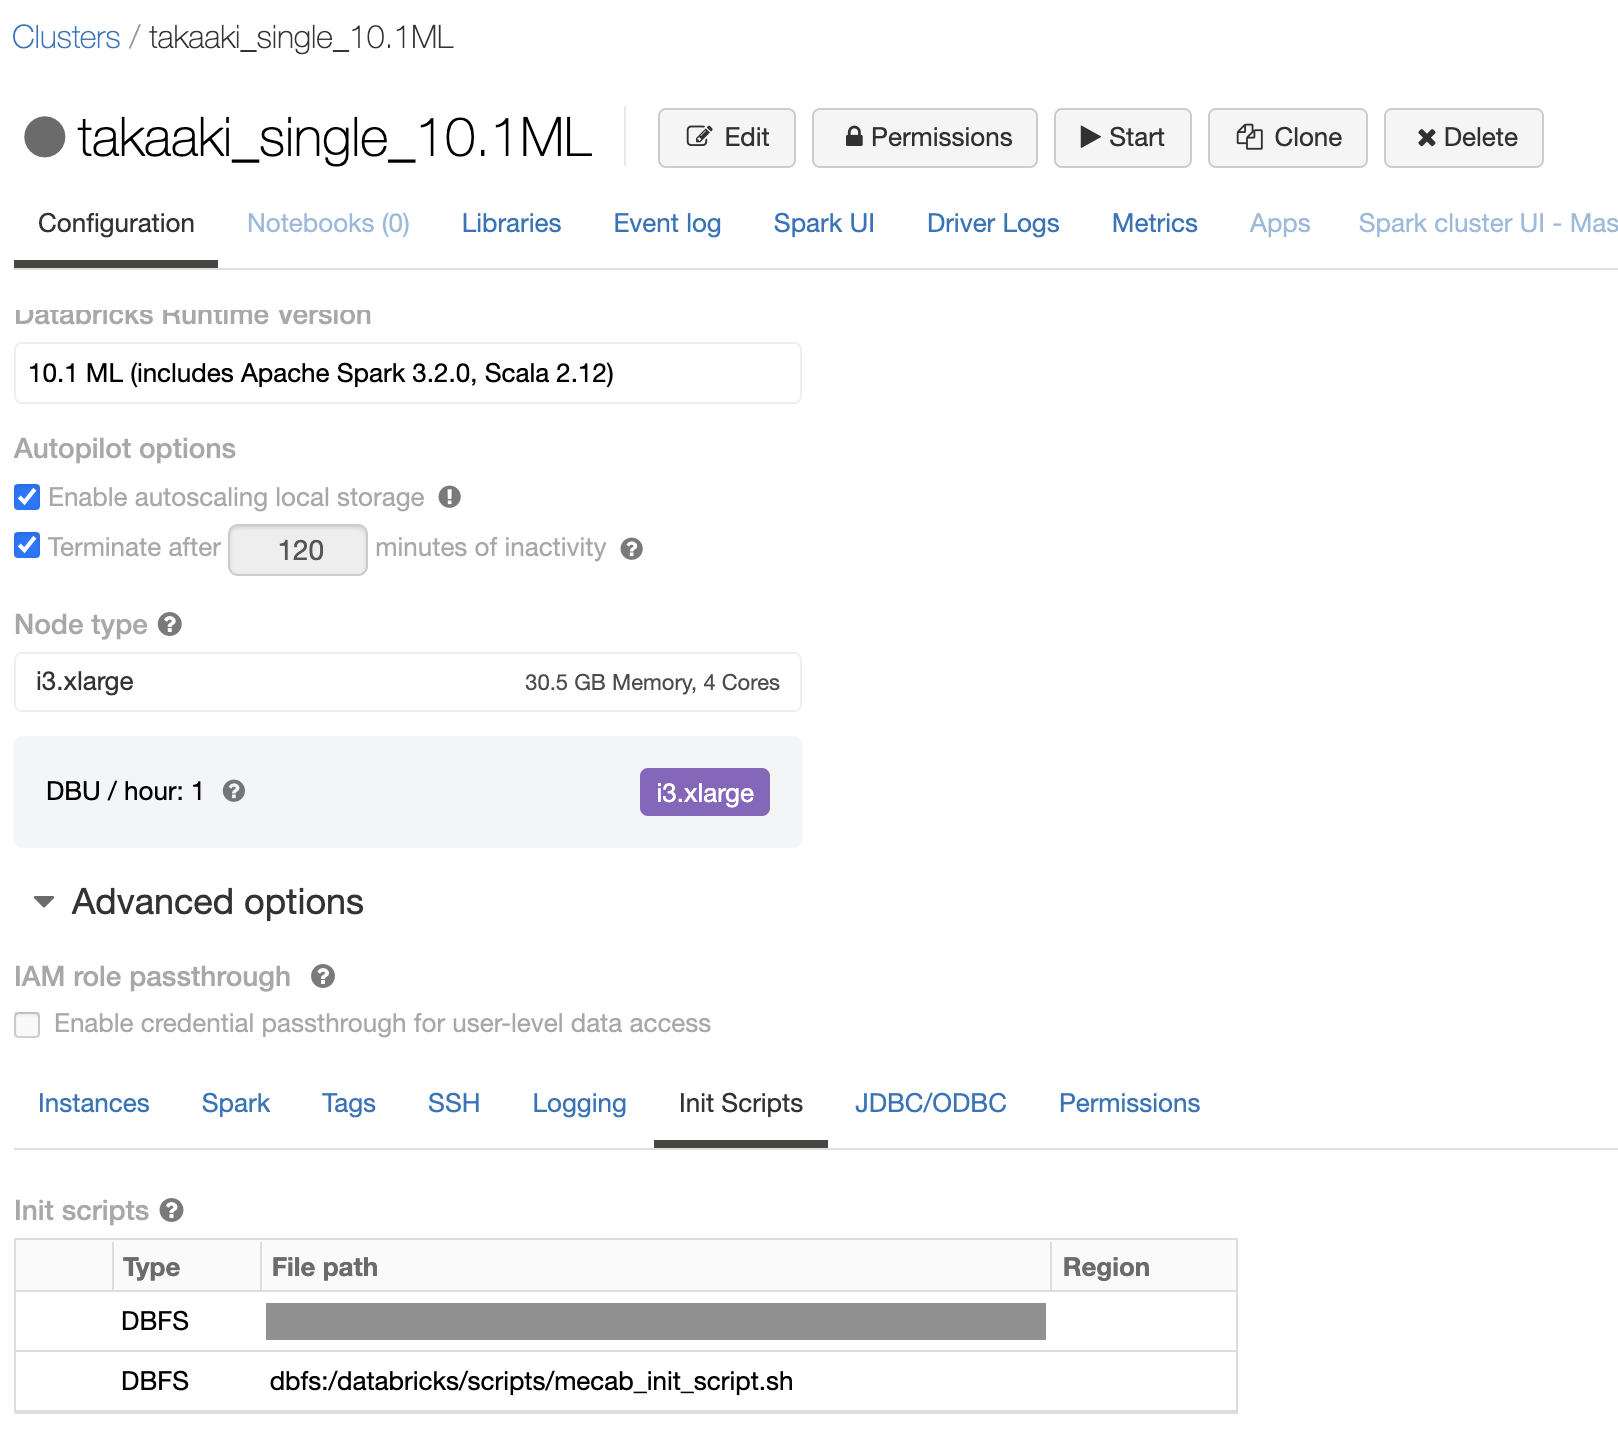Click the warning icon beside autoscaling local storage
The image size is (1618, 1444).
tap(450, 497)
